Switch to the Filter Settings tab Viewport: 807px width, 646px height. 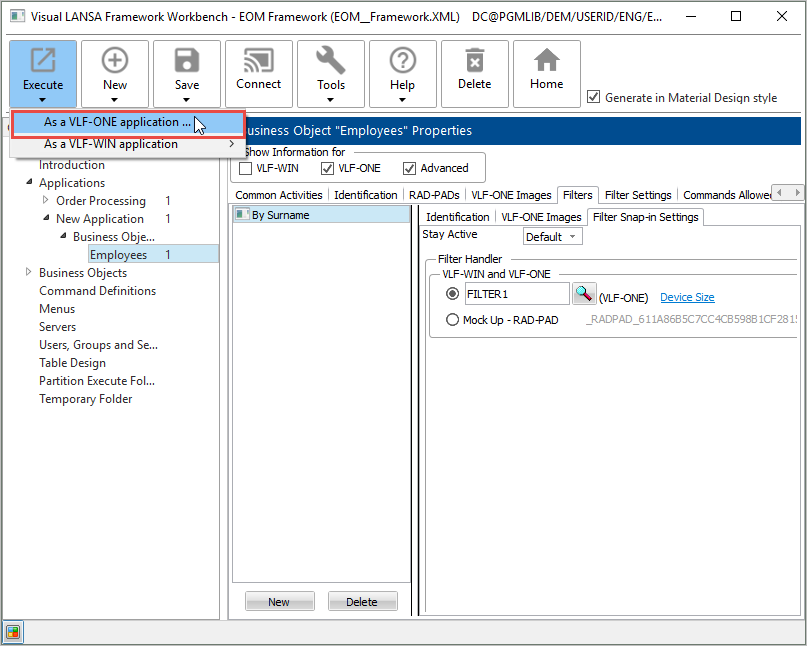[637, 195]
